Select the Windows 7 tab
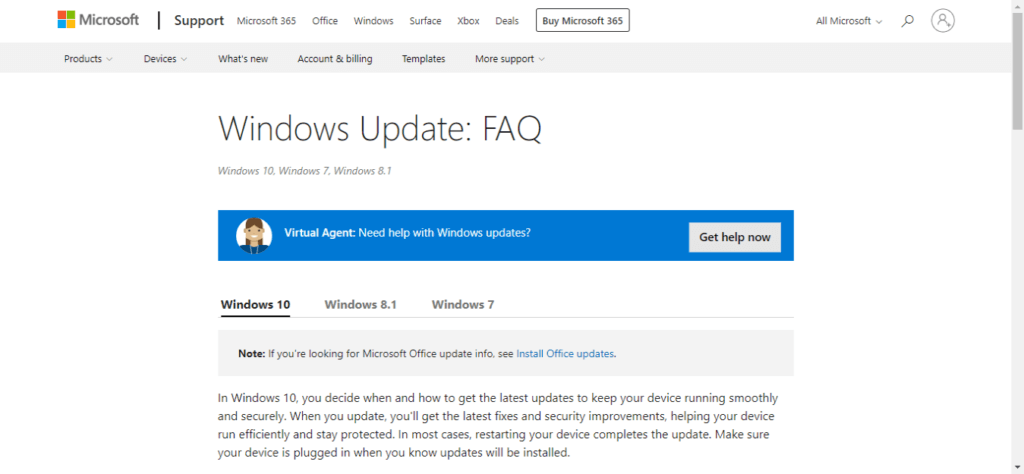 463,304
